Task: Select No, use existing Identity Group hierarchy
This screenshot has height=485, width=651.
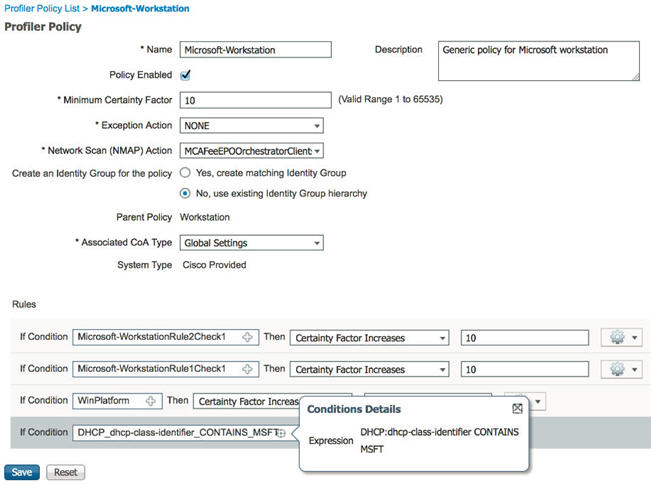Action: [x=185, y=193]
